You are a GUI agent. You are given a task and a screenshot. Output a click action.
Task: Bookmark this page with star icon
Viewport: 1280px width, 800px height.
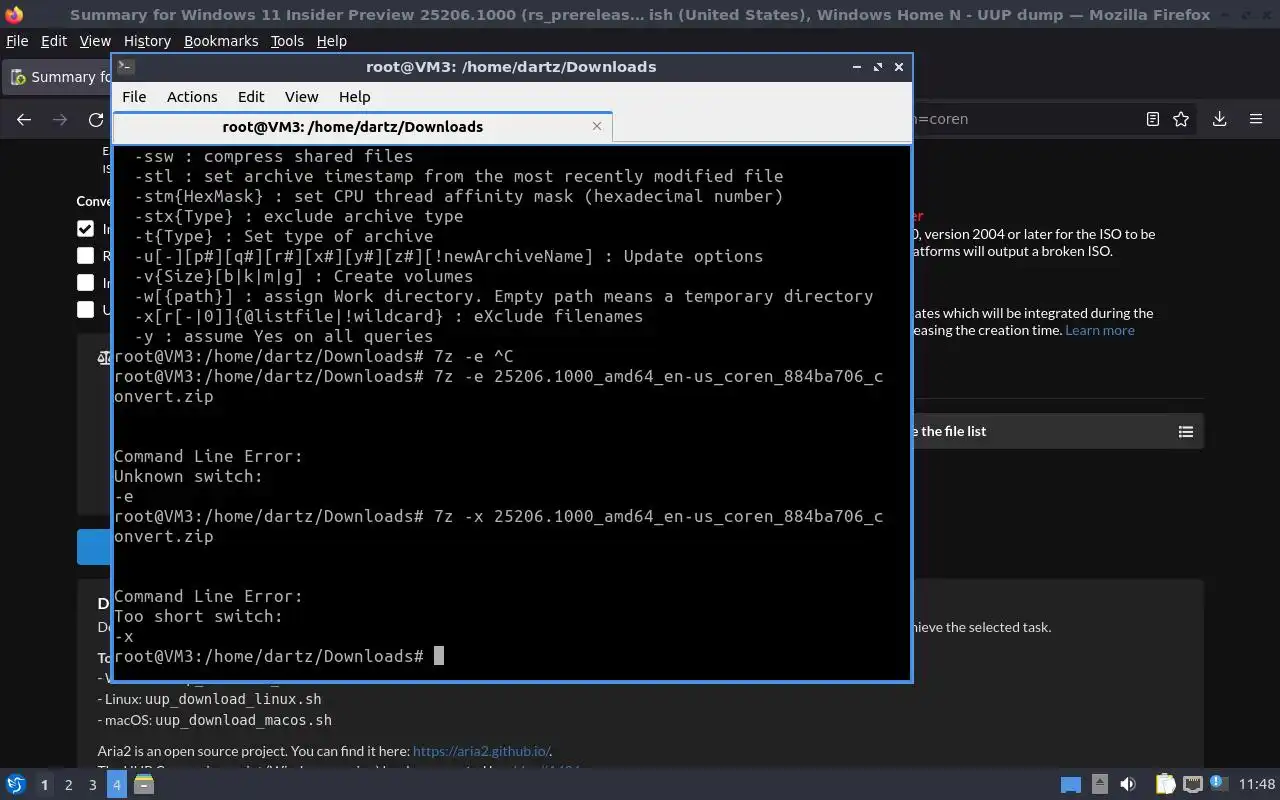click(1181, 119)
